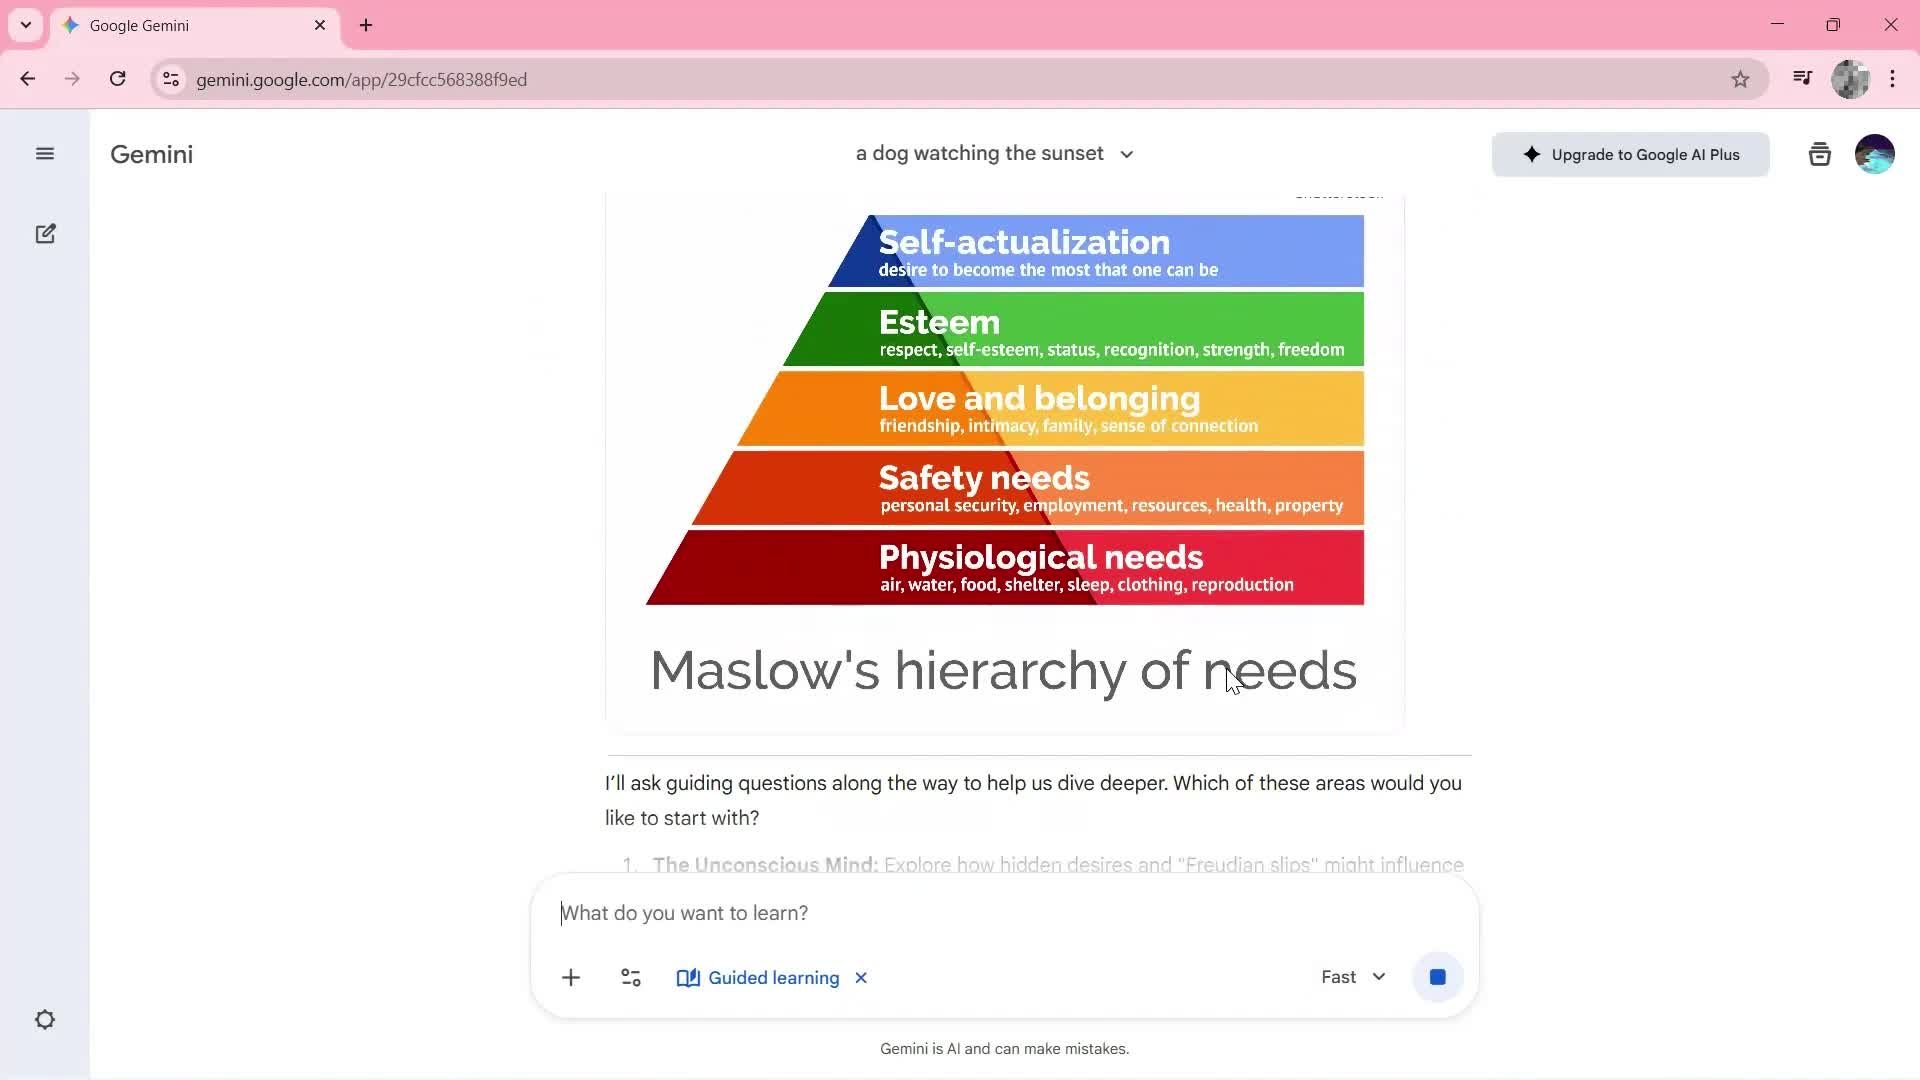Open recent chats history icon
Viewport: 1920px width, 1080px height.
(x=1819, y=153)
